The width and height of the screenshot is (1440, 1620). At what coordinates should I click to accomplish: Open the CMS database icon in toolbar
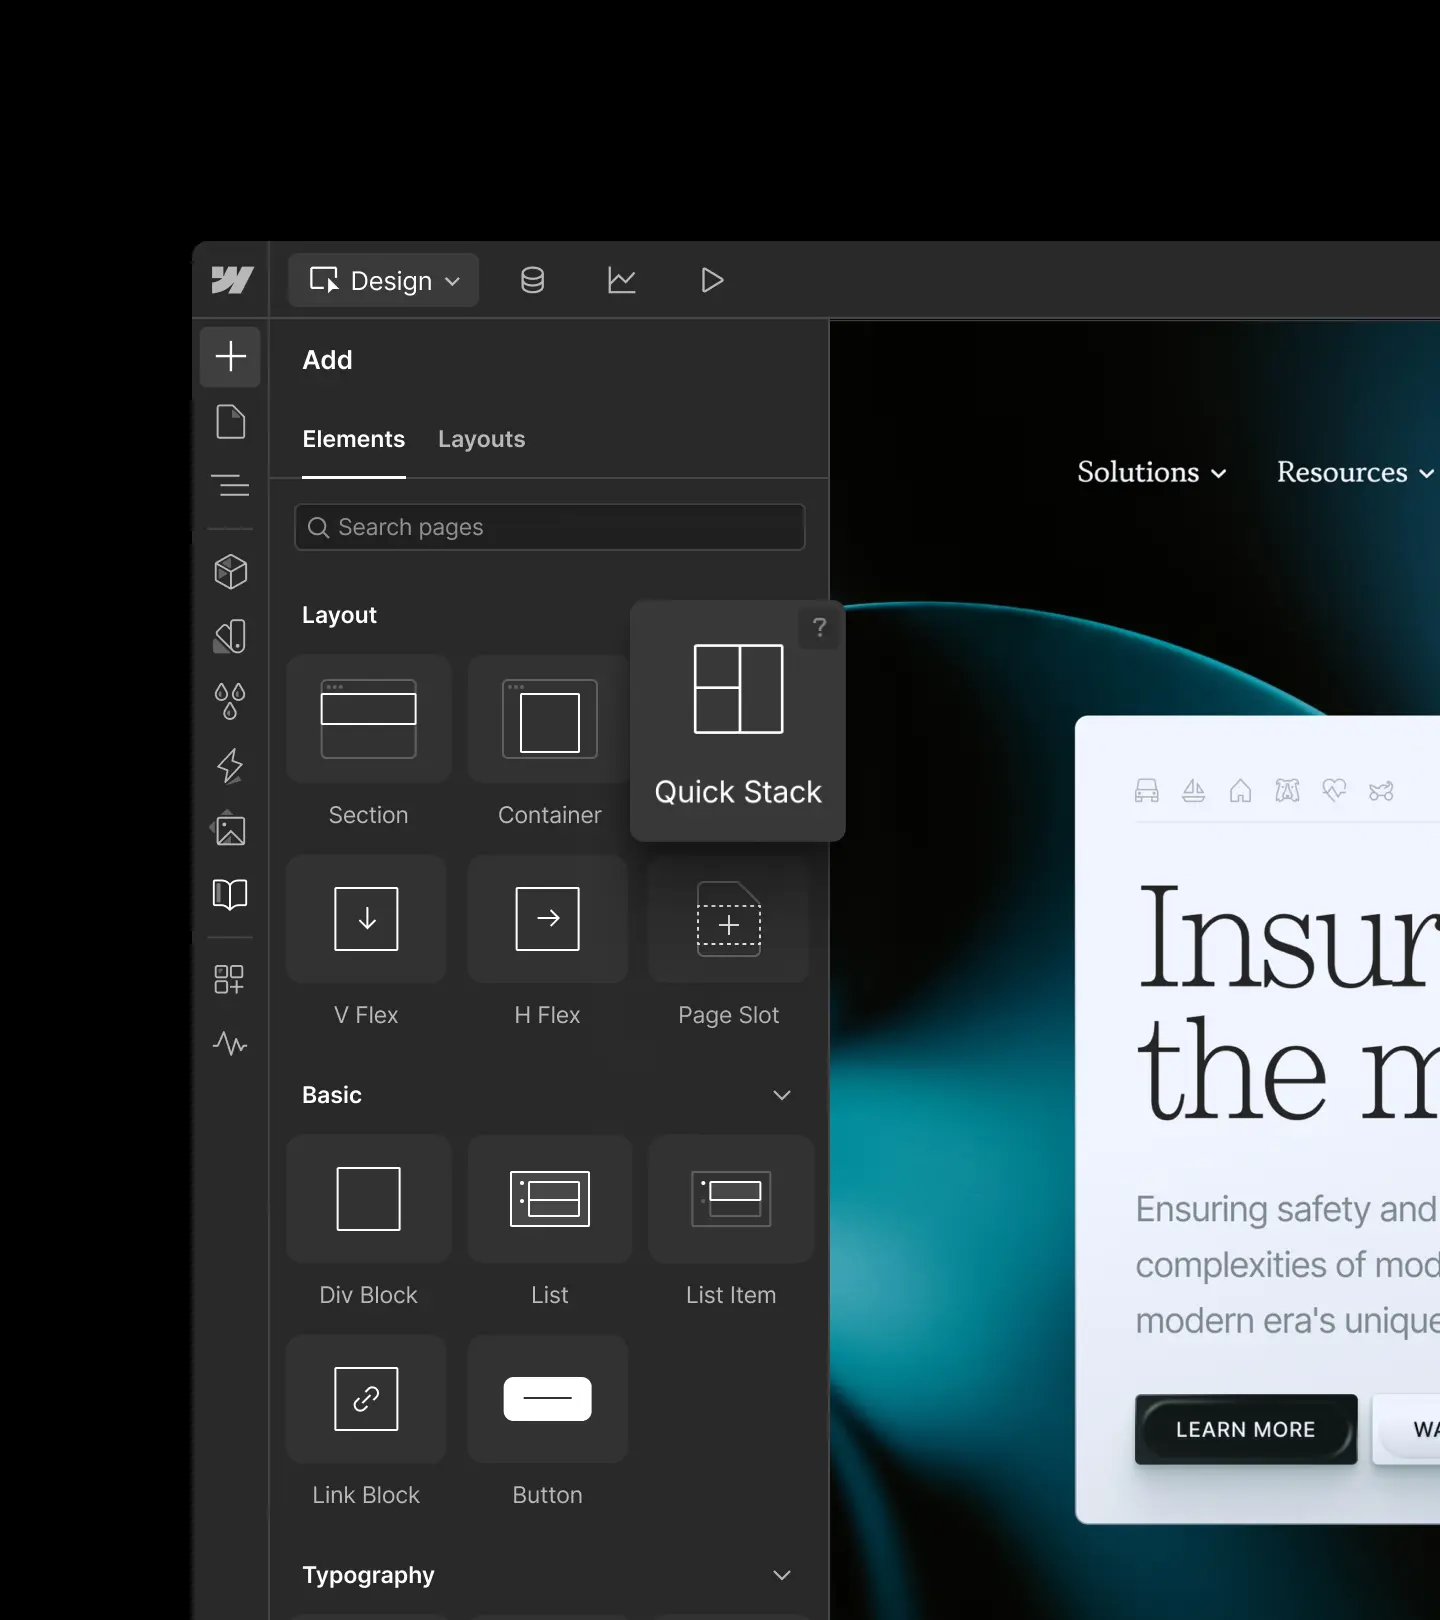(x=532, y=281)
